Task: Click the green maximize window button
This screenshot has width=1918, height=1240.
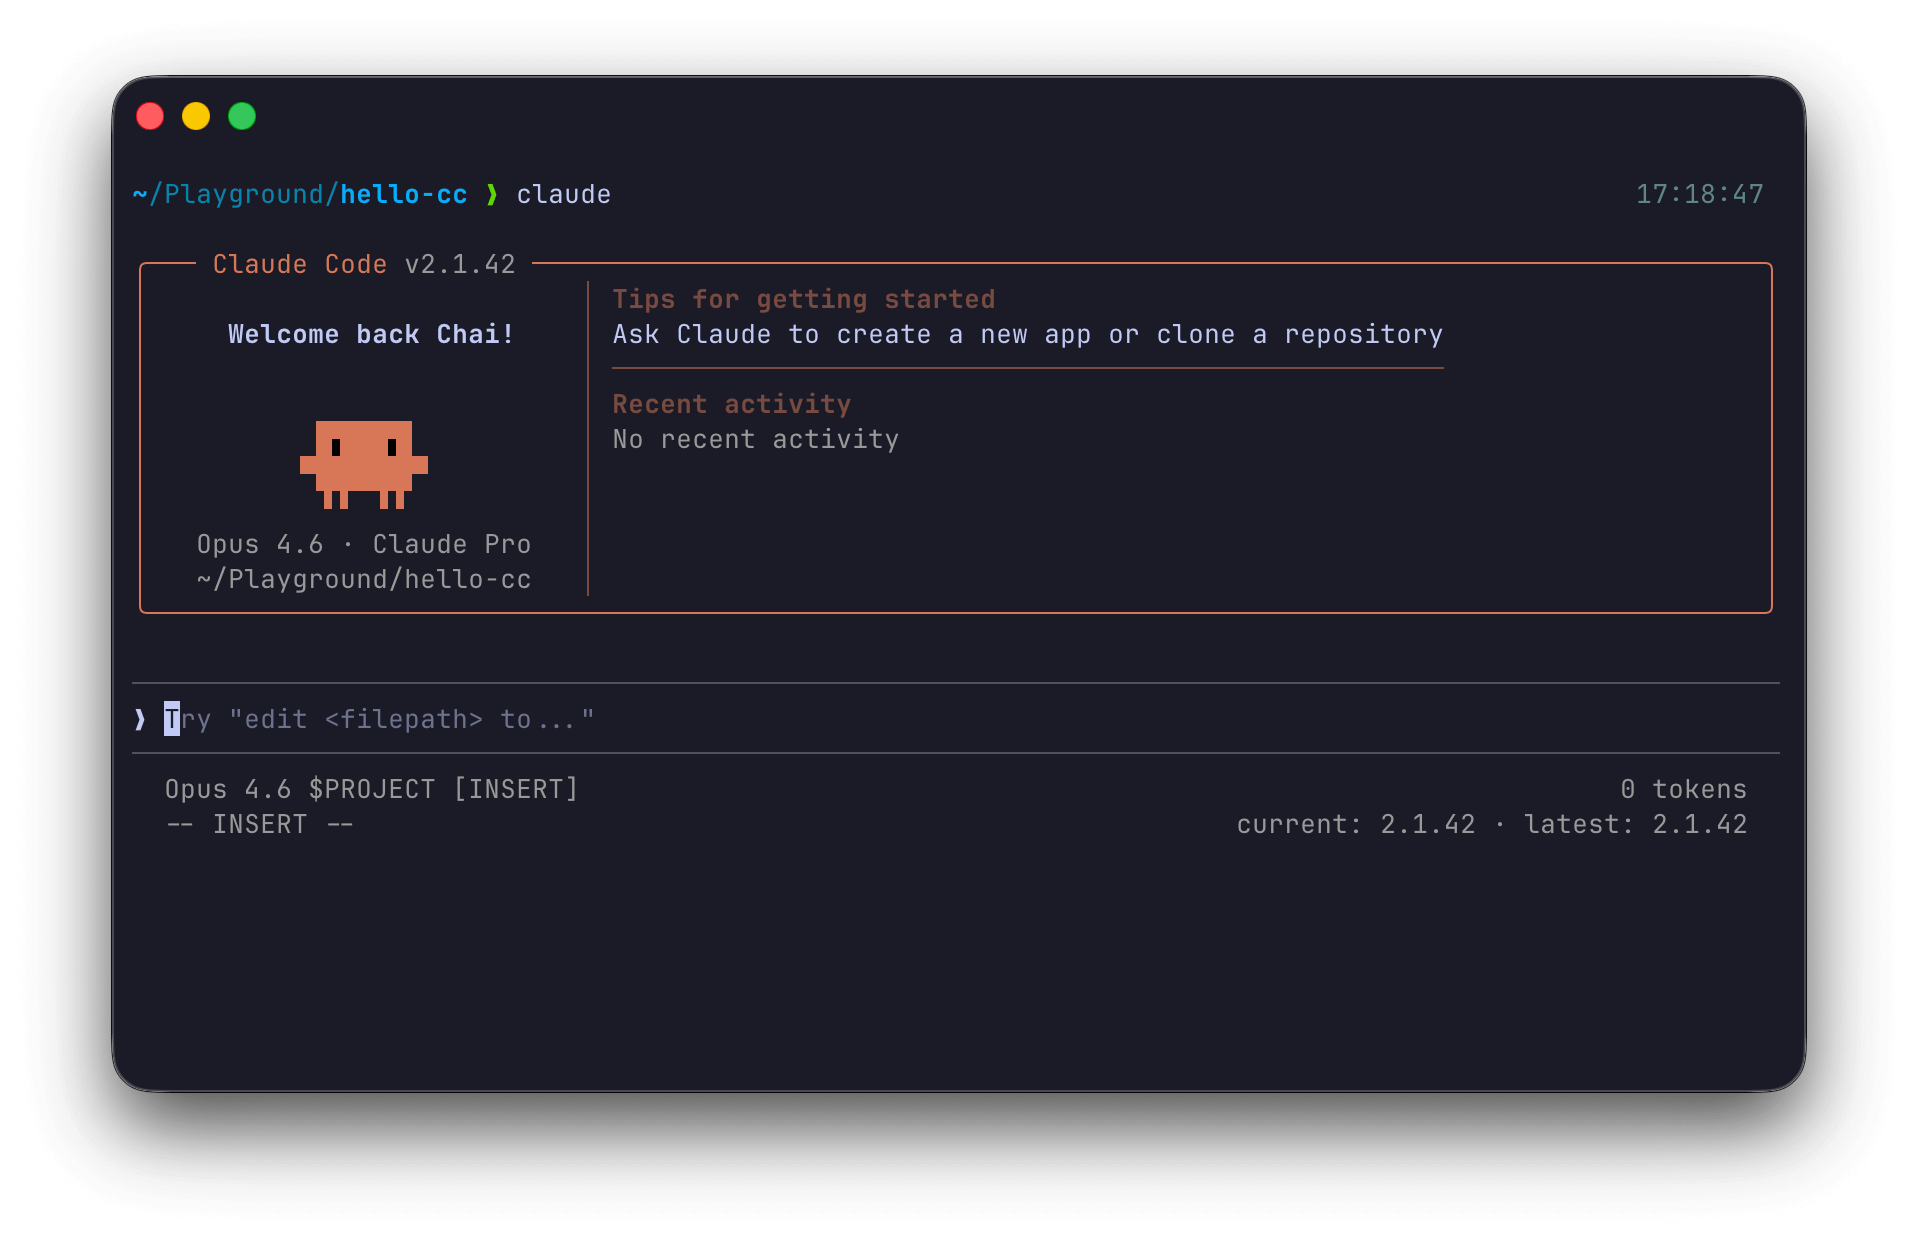Action: point(242,117)
